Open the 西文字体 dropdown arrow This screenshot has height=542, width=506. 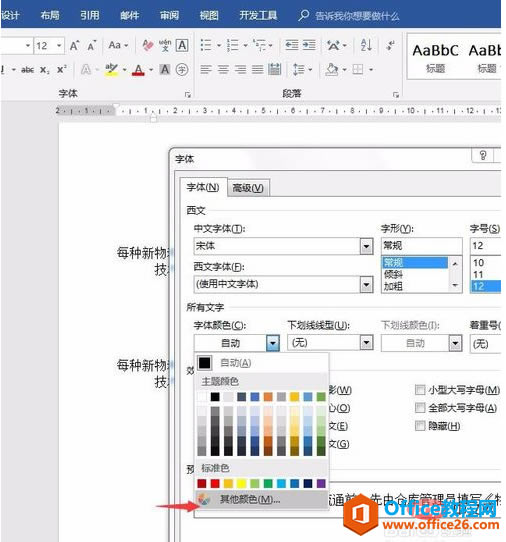(x=366, y=284)
